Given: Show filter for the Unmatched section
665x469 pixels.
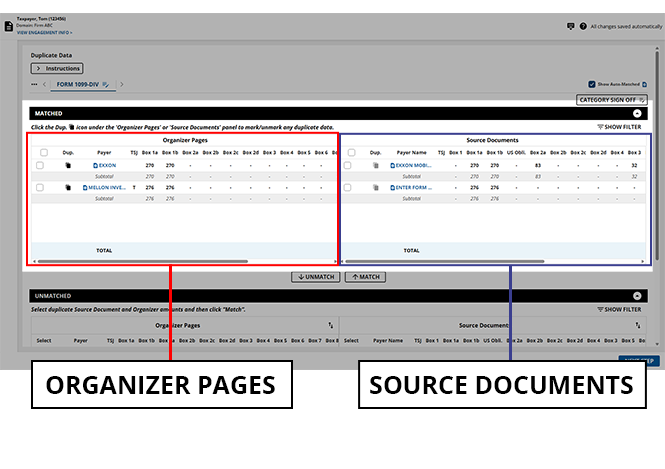Looking at the screenshot, I should (x=619, y=310).
